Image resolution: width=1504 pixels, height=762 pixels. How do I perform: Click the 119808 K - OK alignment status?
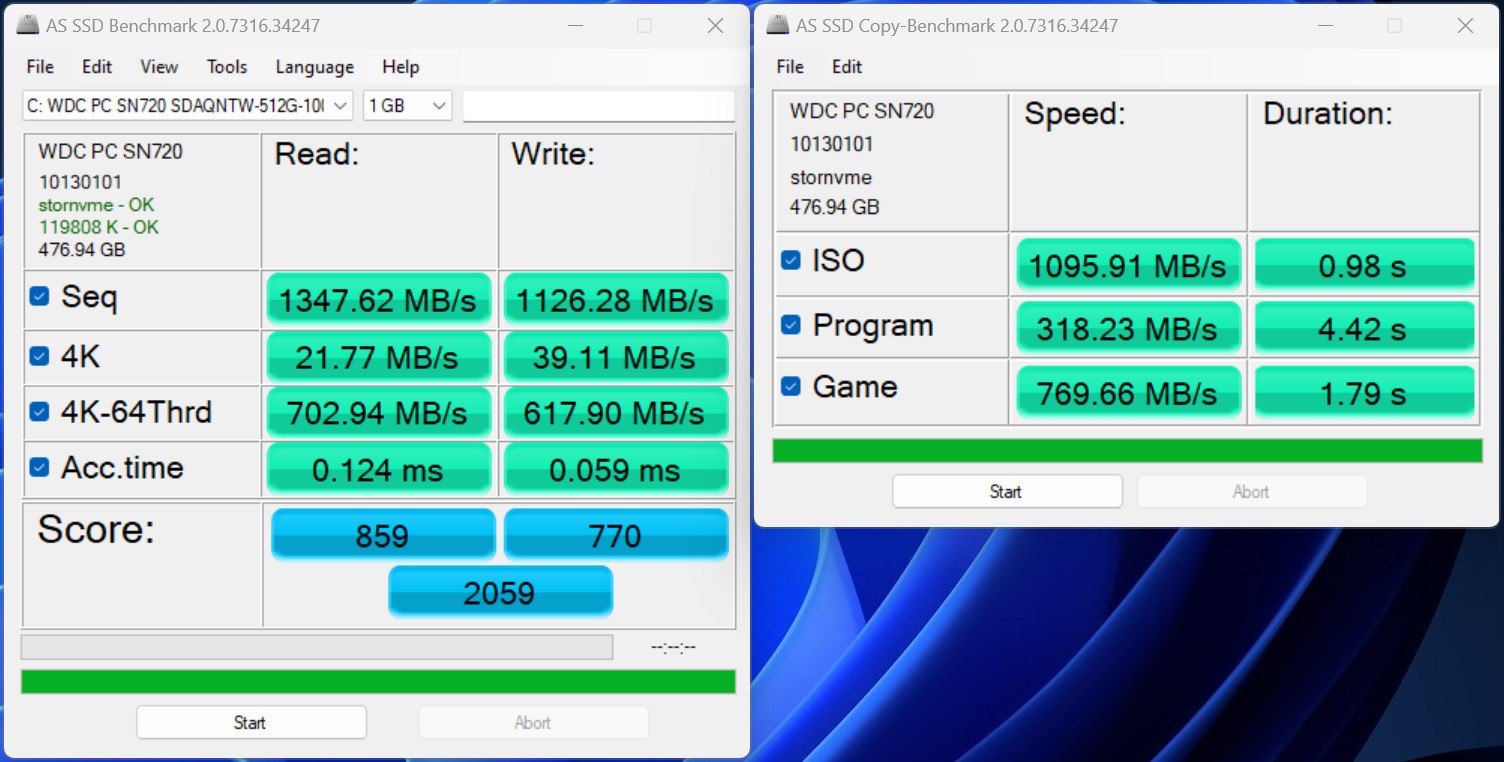point(99,227)
